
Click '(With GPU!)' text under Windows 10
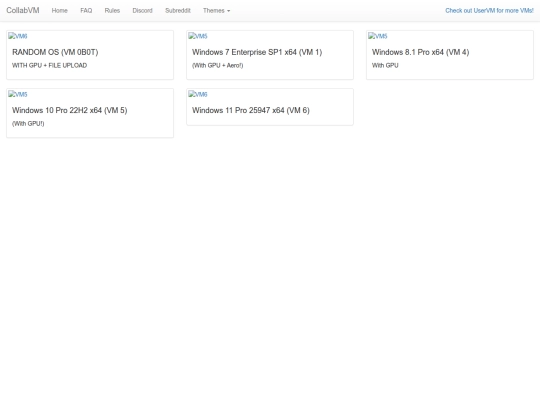28,124
